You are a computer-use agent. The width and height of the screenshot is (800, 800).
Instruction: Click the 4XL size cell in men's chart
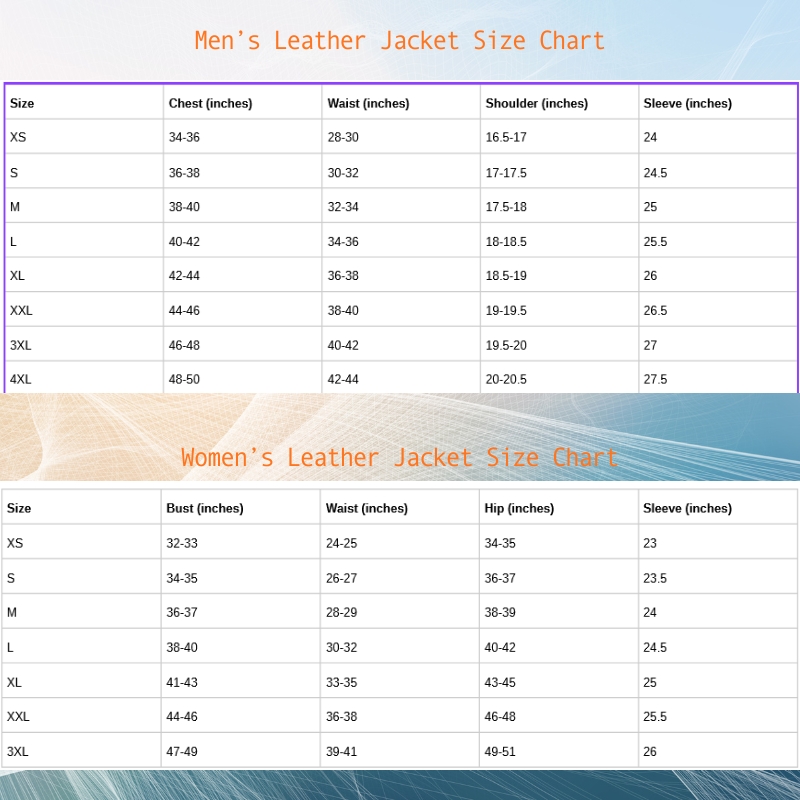coord(21,379)
